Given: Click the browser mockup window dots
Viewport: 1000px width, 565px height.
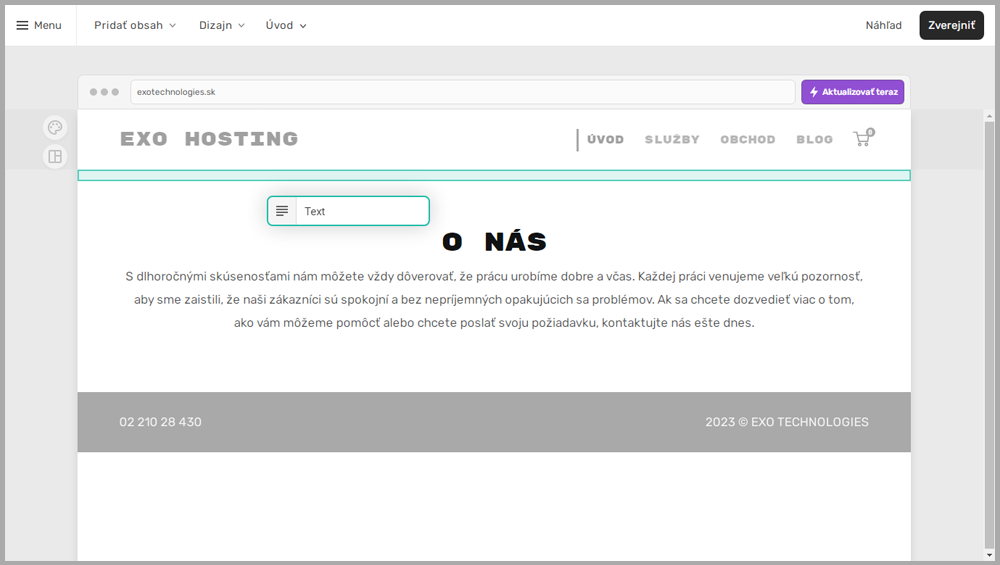Looking at the screenshot, I should 104,92.
